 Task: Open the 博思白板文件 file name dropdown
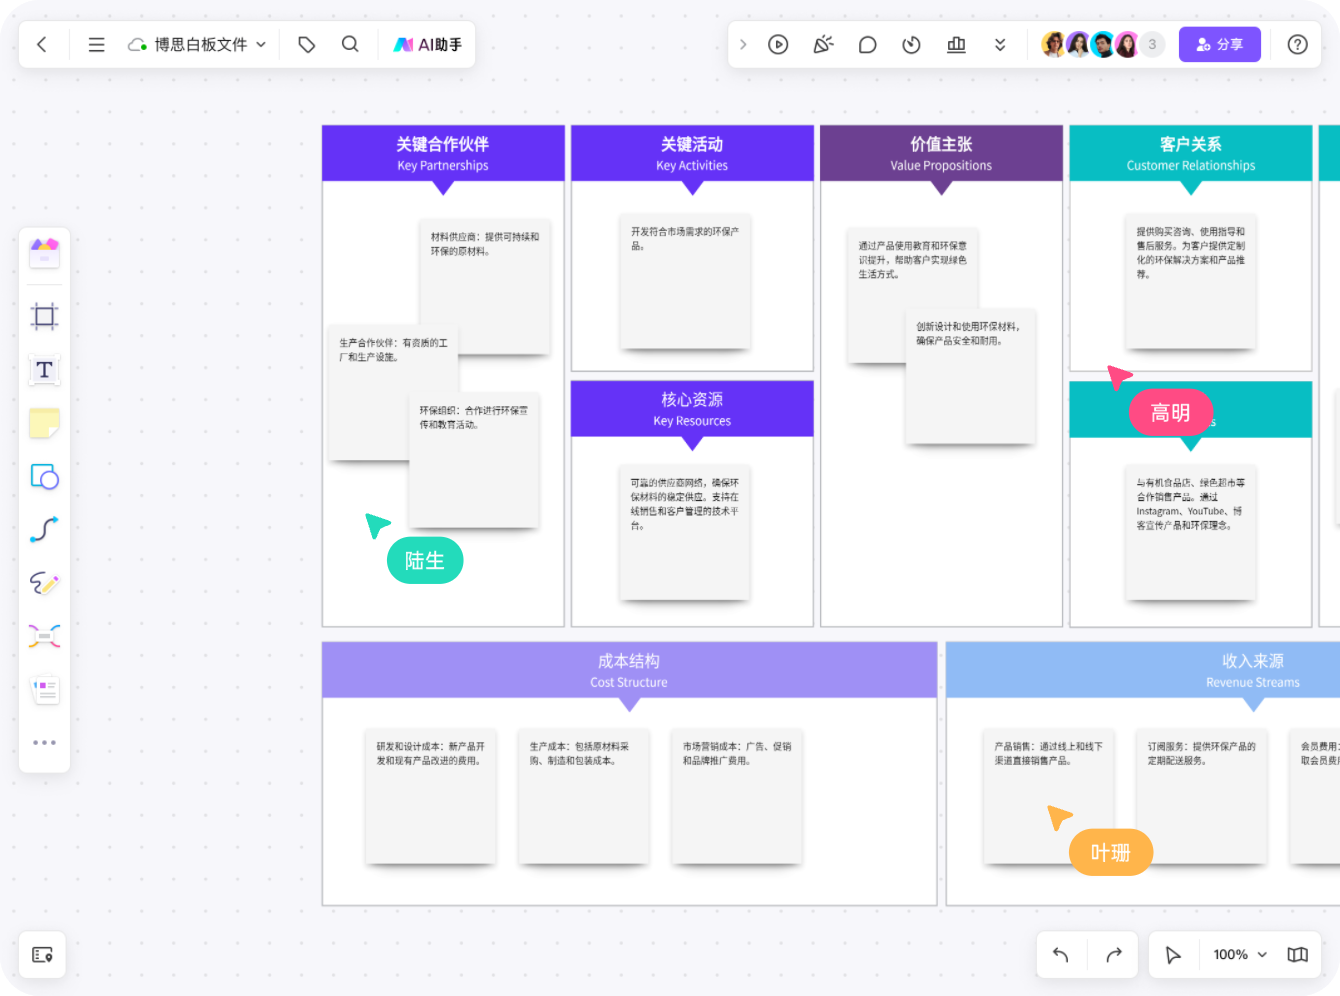[x=197, y=44]
